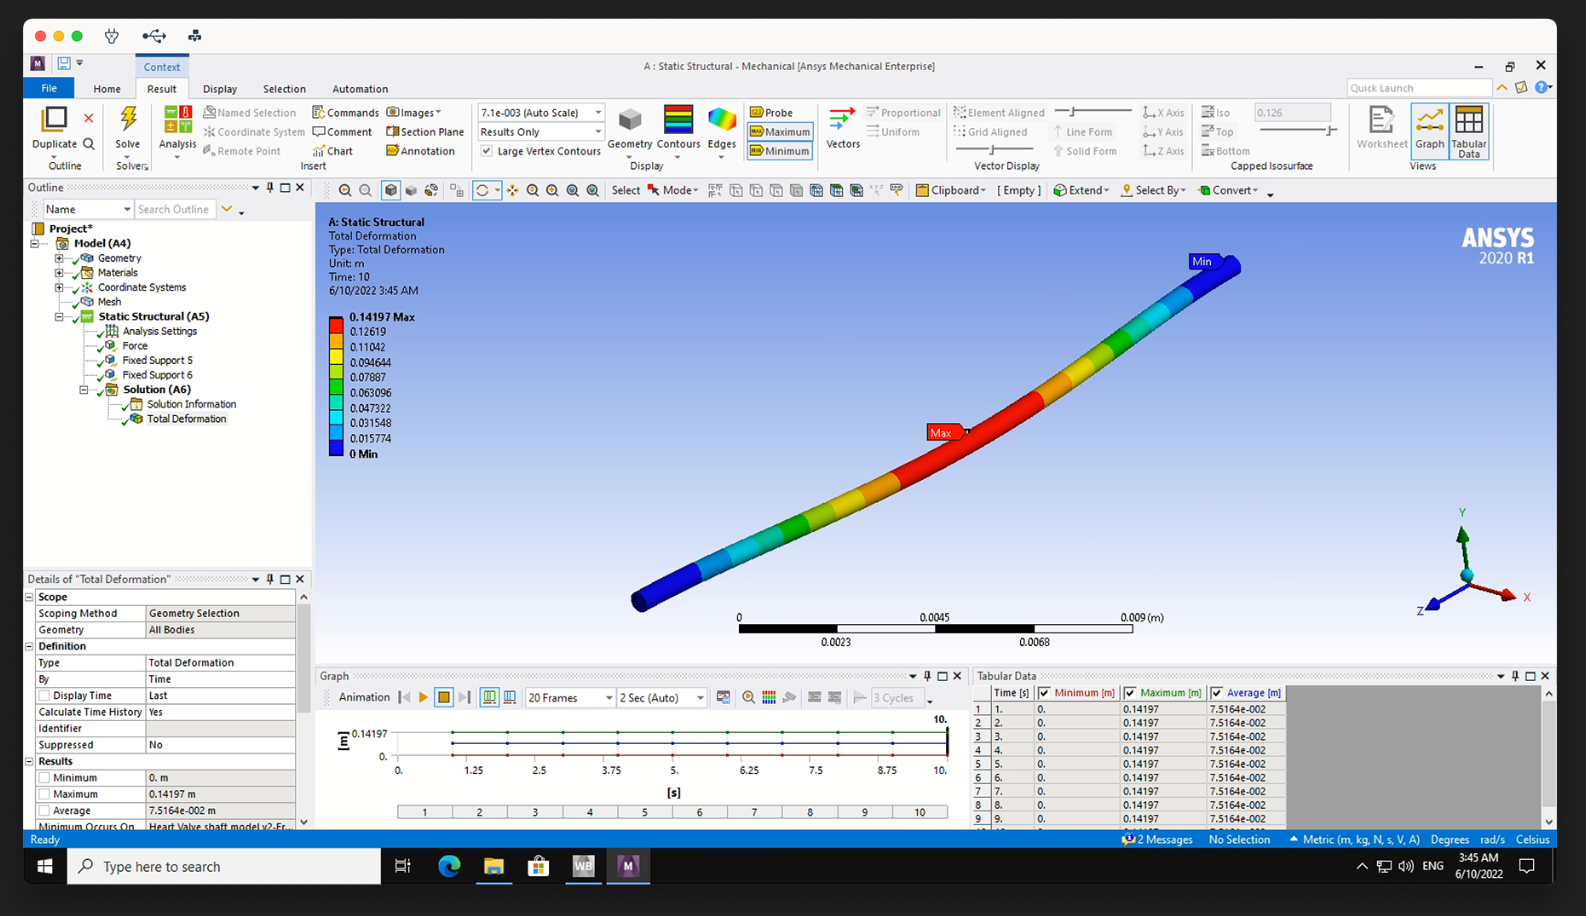Check the Average result checkbox in Details

[44, 810]
